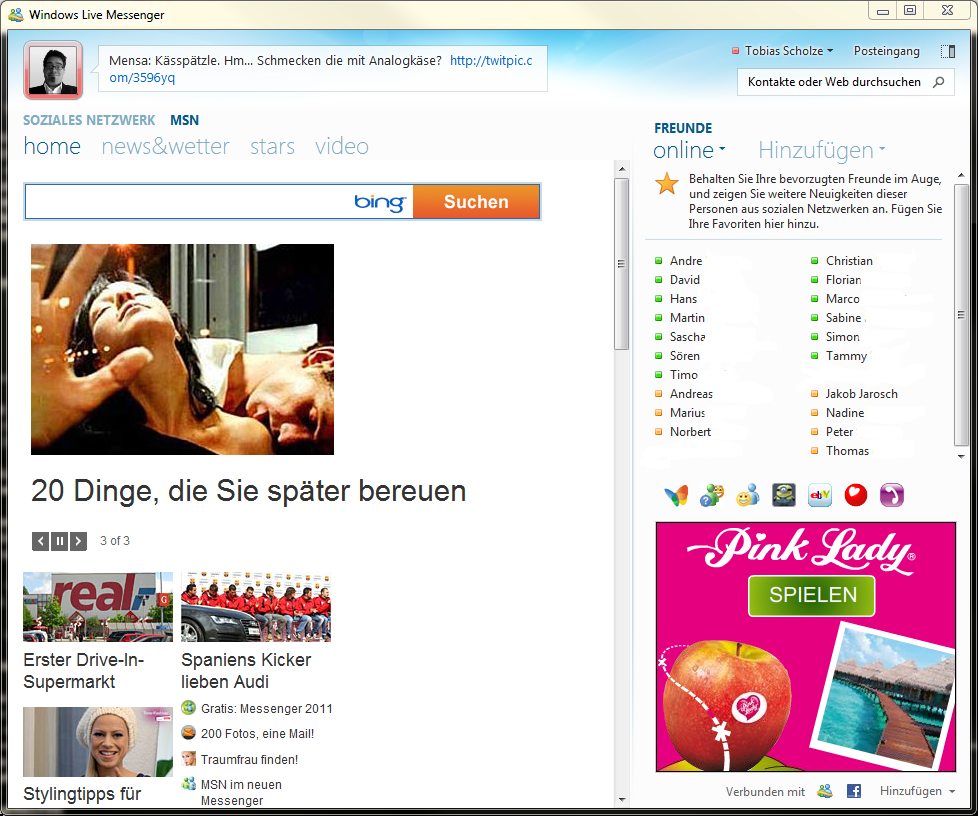Click the orange favorites star icon
This screenshot has height=816, width=978.
(x=667, y=183)
